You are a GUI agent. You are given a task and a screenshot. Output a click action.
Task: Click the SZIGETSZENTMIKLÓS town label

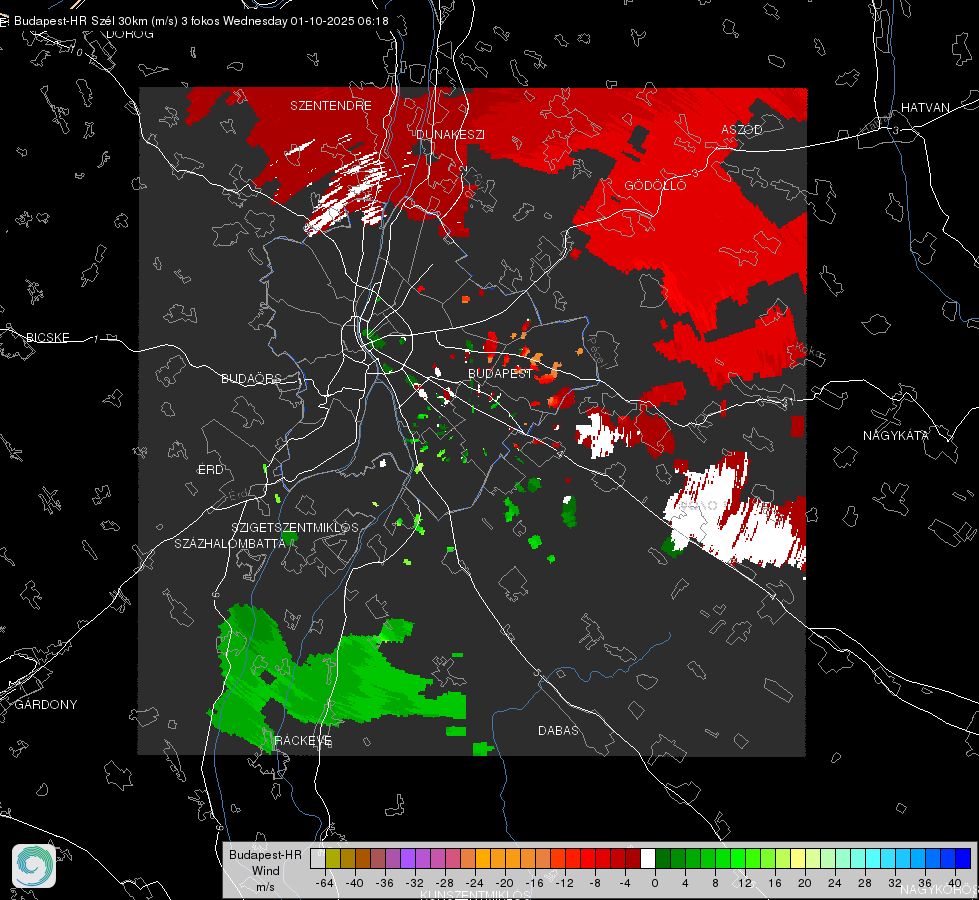295,528
